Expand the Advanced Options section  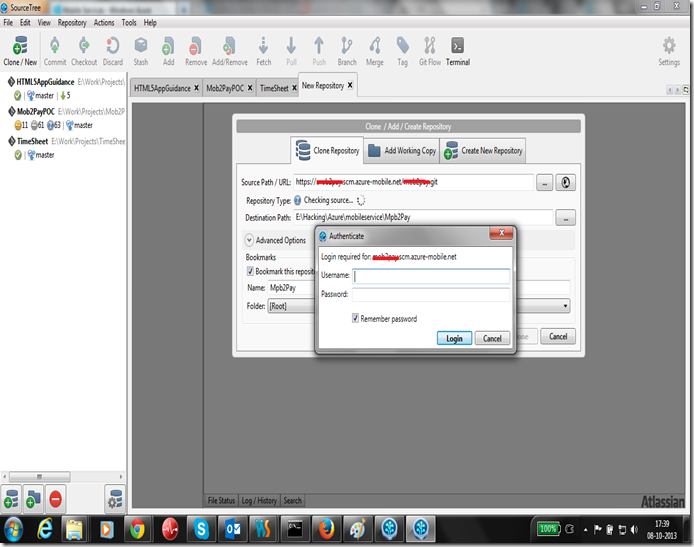[x=249, y=240]
